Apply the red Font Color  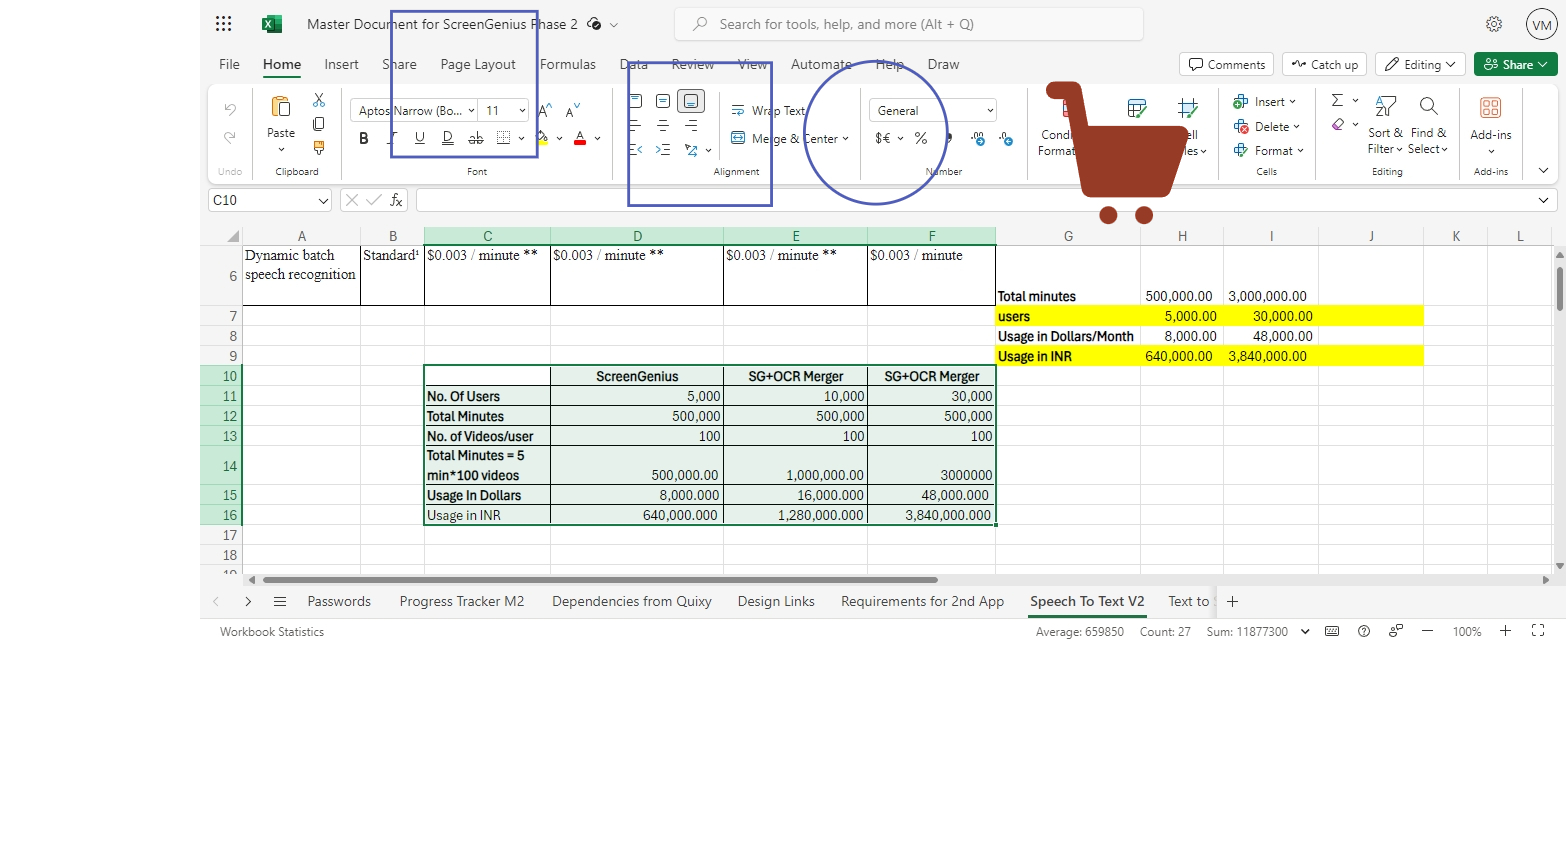click(580, 138)
